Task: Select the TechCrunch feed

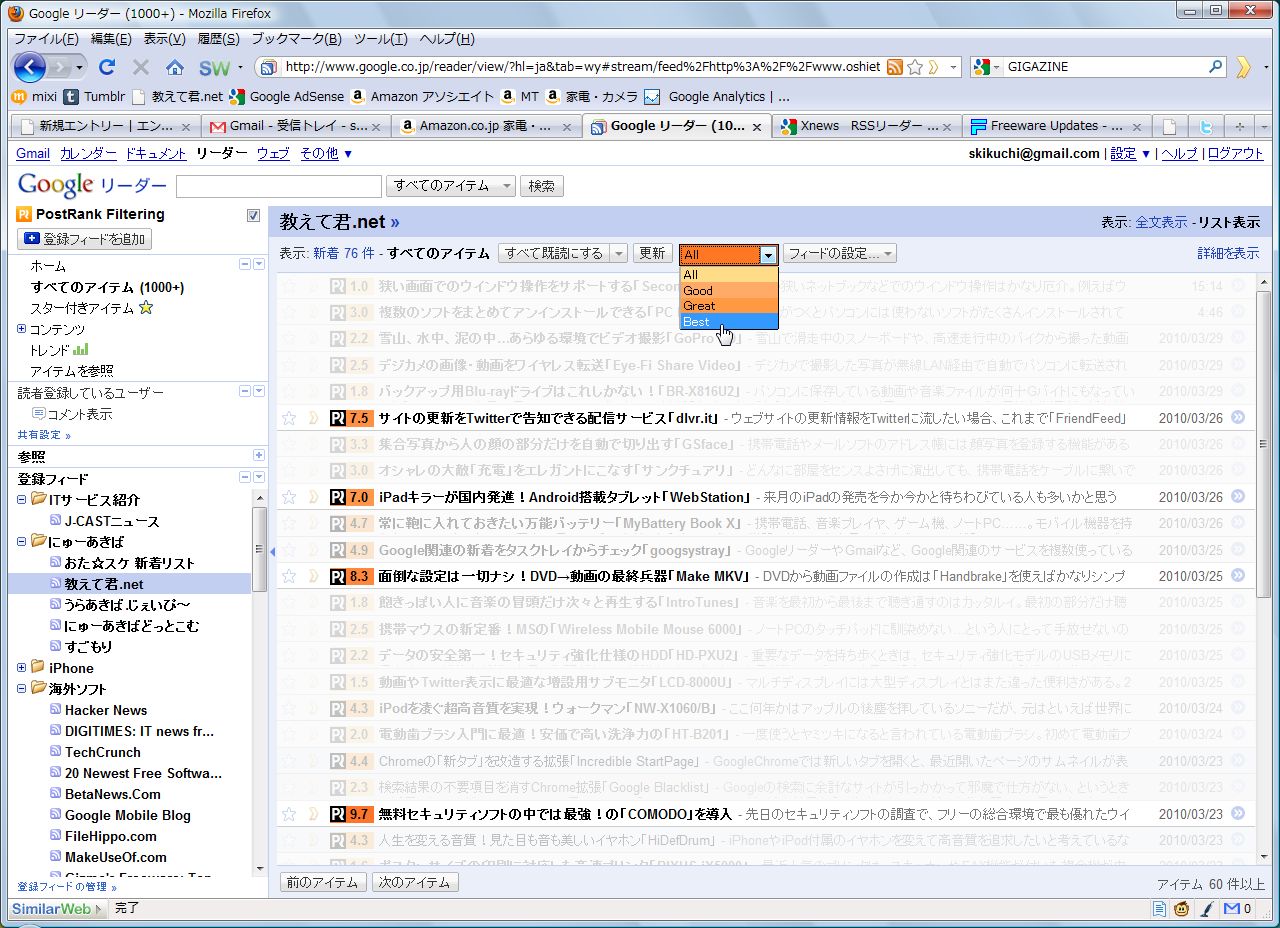Action: (102, 752)
